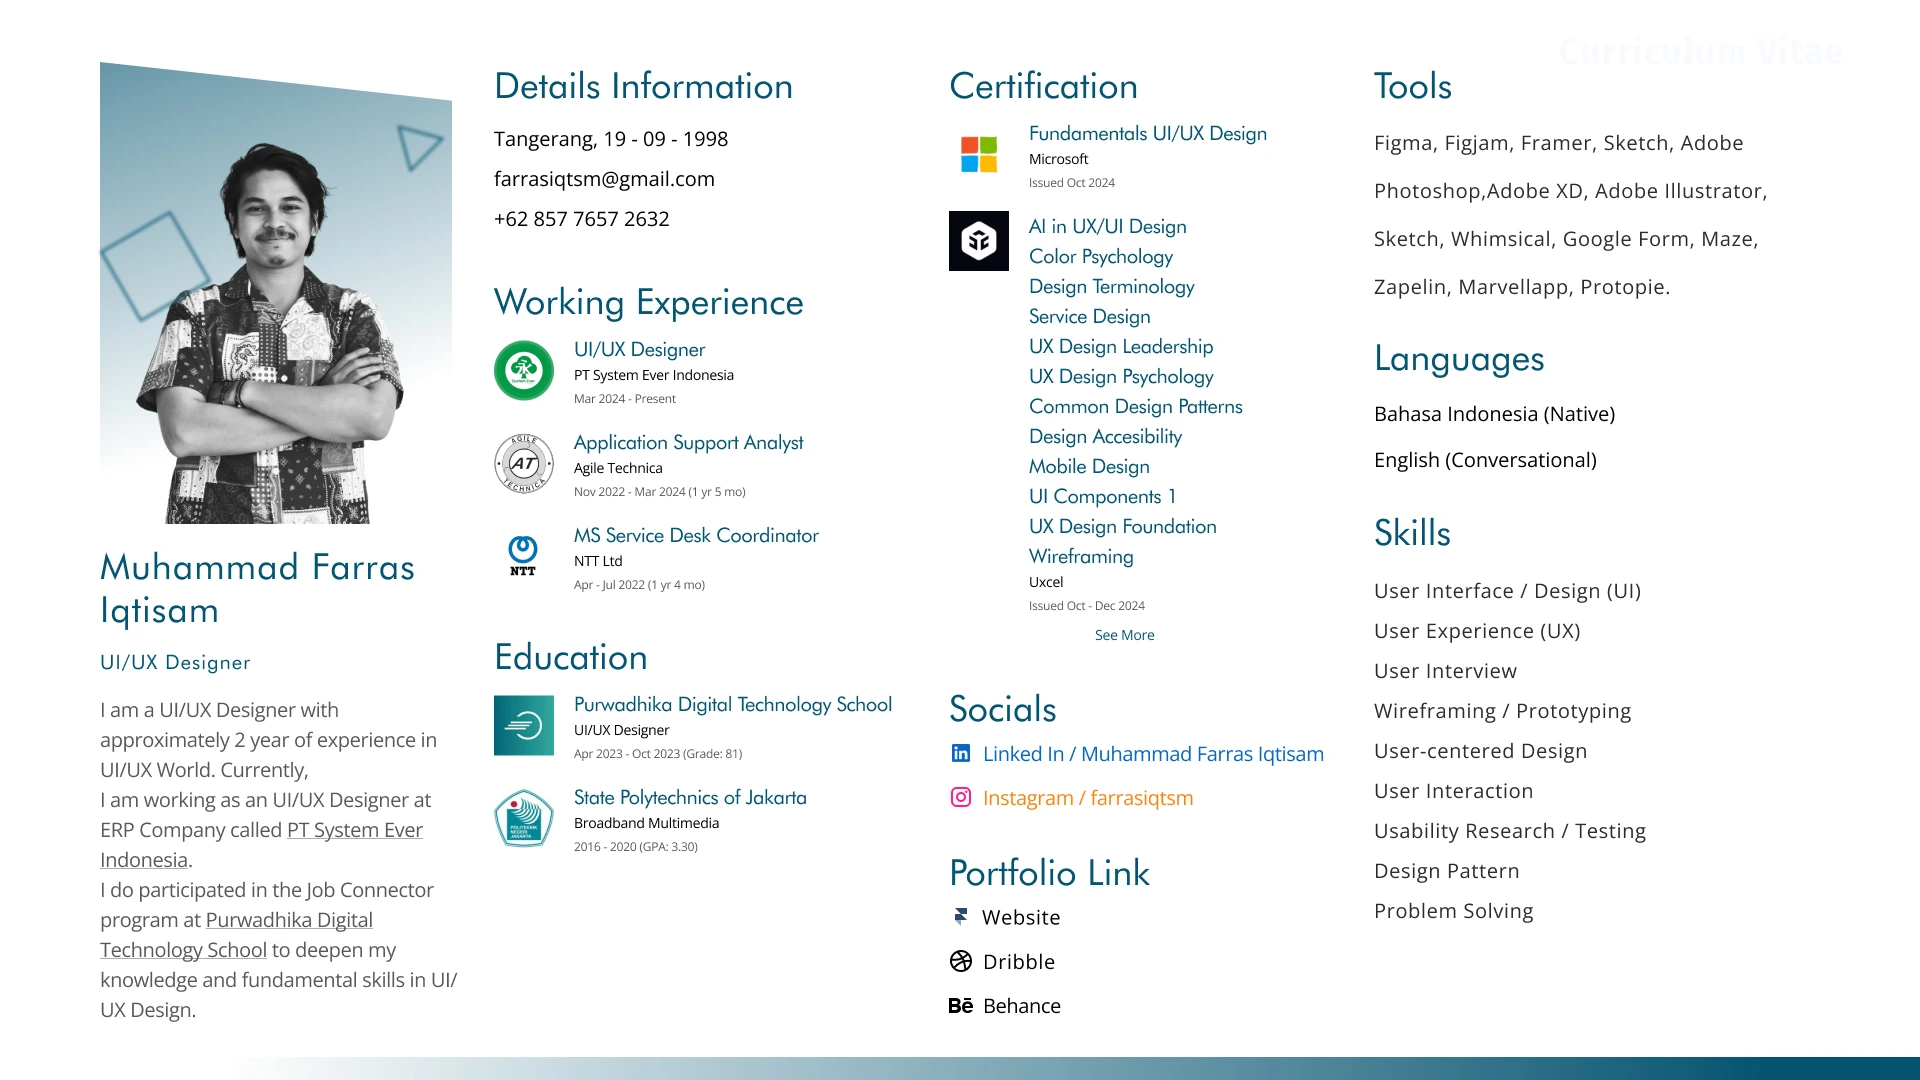
Task: Expand certifications with See More
Action: point(1124,635)
